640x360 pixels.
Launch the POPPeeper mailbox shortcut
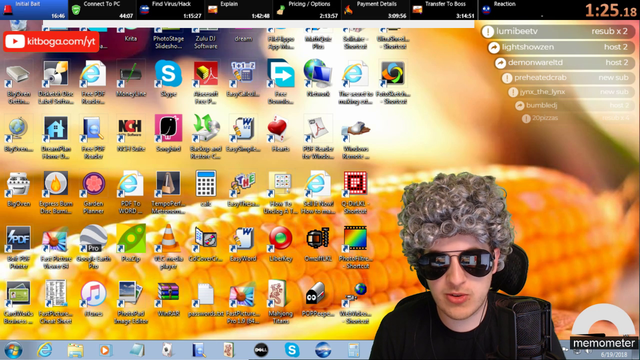click(318, 299)
